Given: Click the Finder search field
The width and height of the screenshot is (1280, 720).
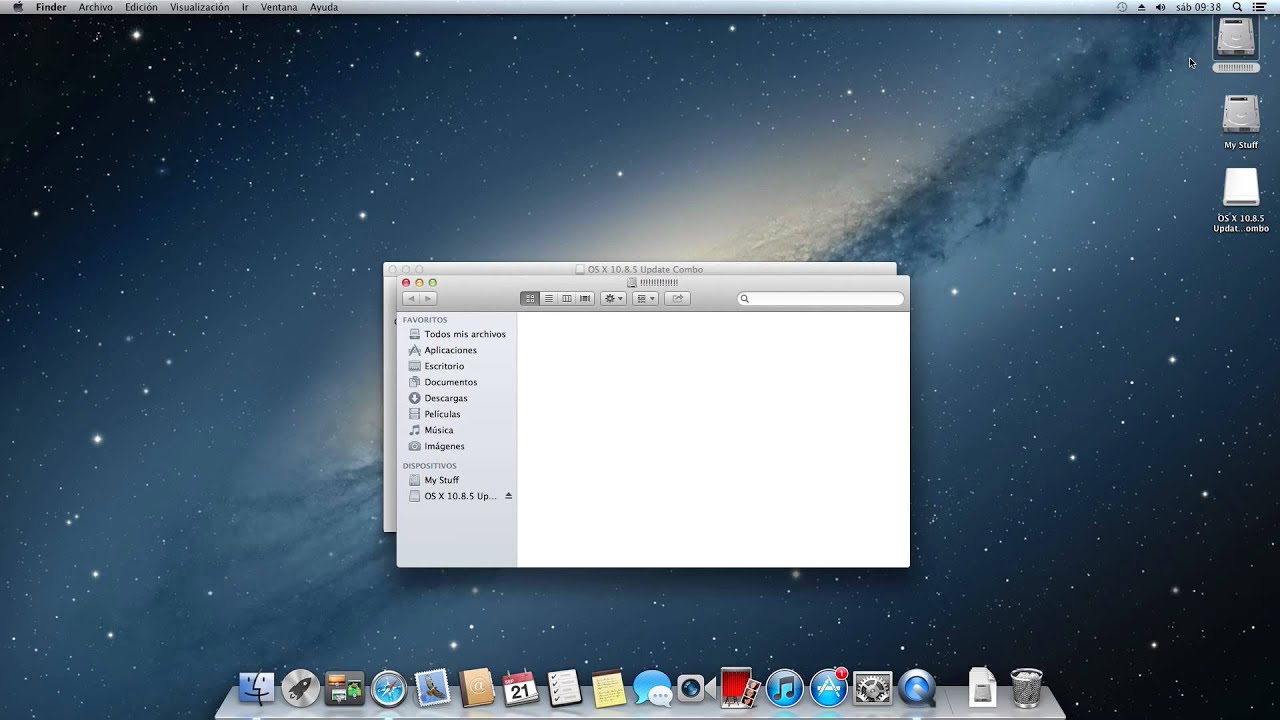Looking at the screenshot, I should click(x=821, y=298).
